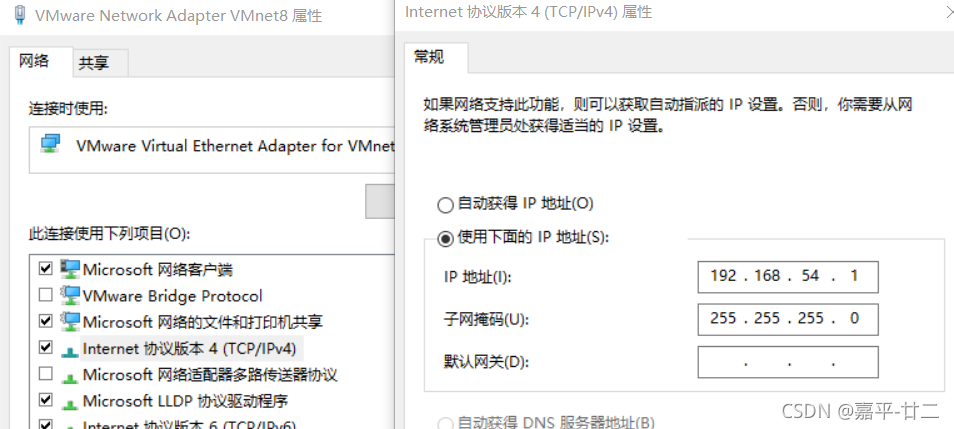The height and width of the screenshot is (429, 954).
Task: Select the Microsoft 网络客户端 network icon
Action: point(70,268)
